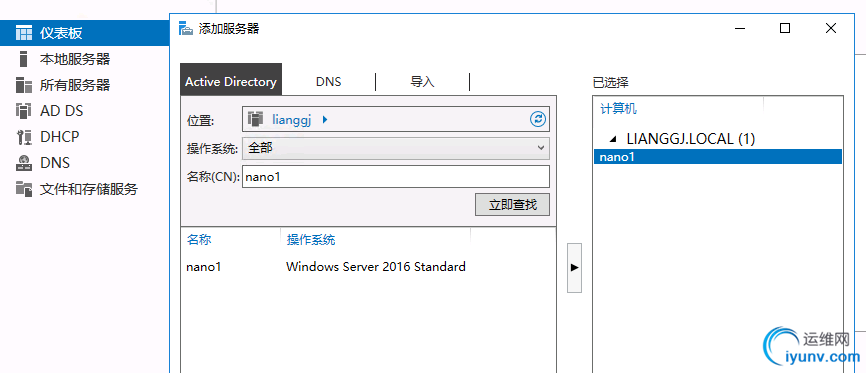Click the DNS role icon in sidebar

point(24,163)
